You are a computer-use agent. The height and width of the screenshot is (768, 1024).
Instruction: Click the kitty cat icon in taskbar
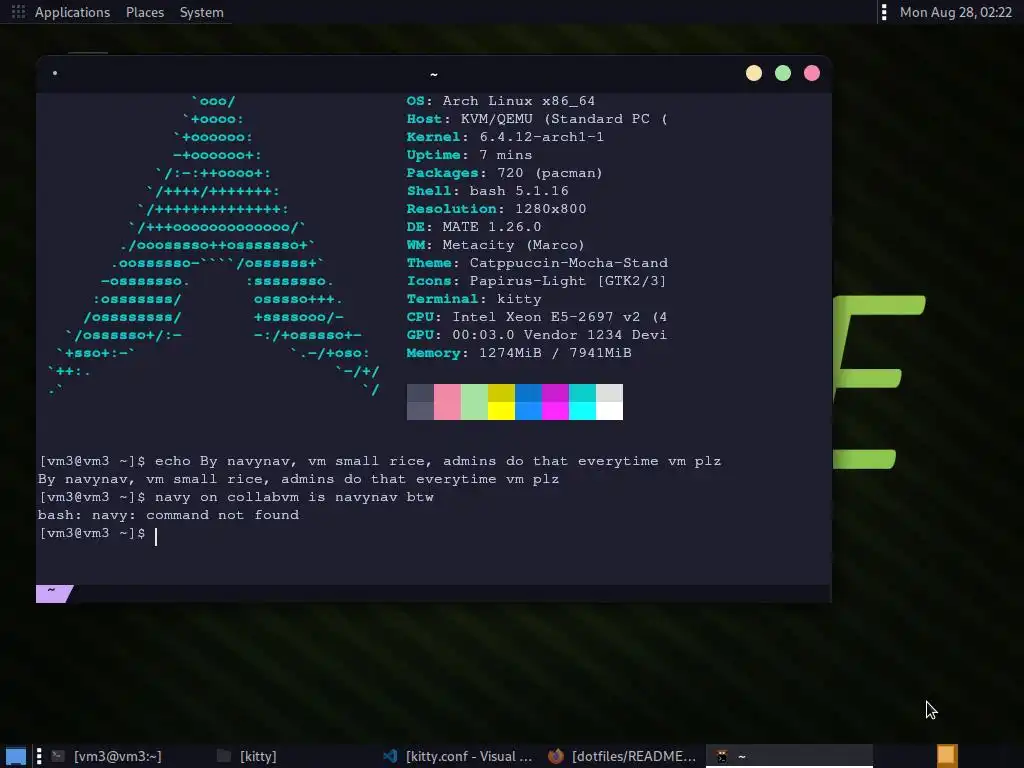click(722, 756)
